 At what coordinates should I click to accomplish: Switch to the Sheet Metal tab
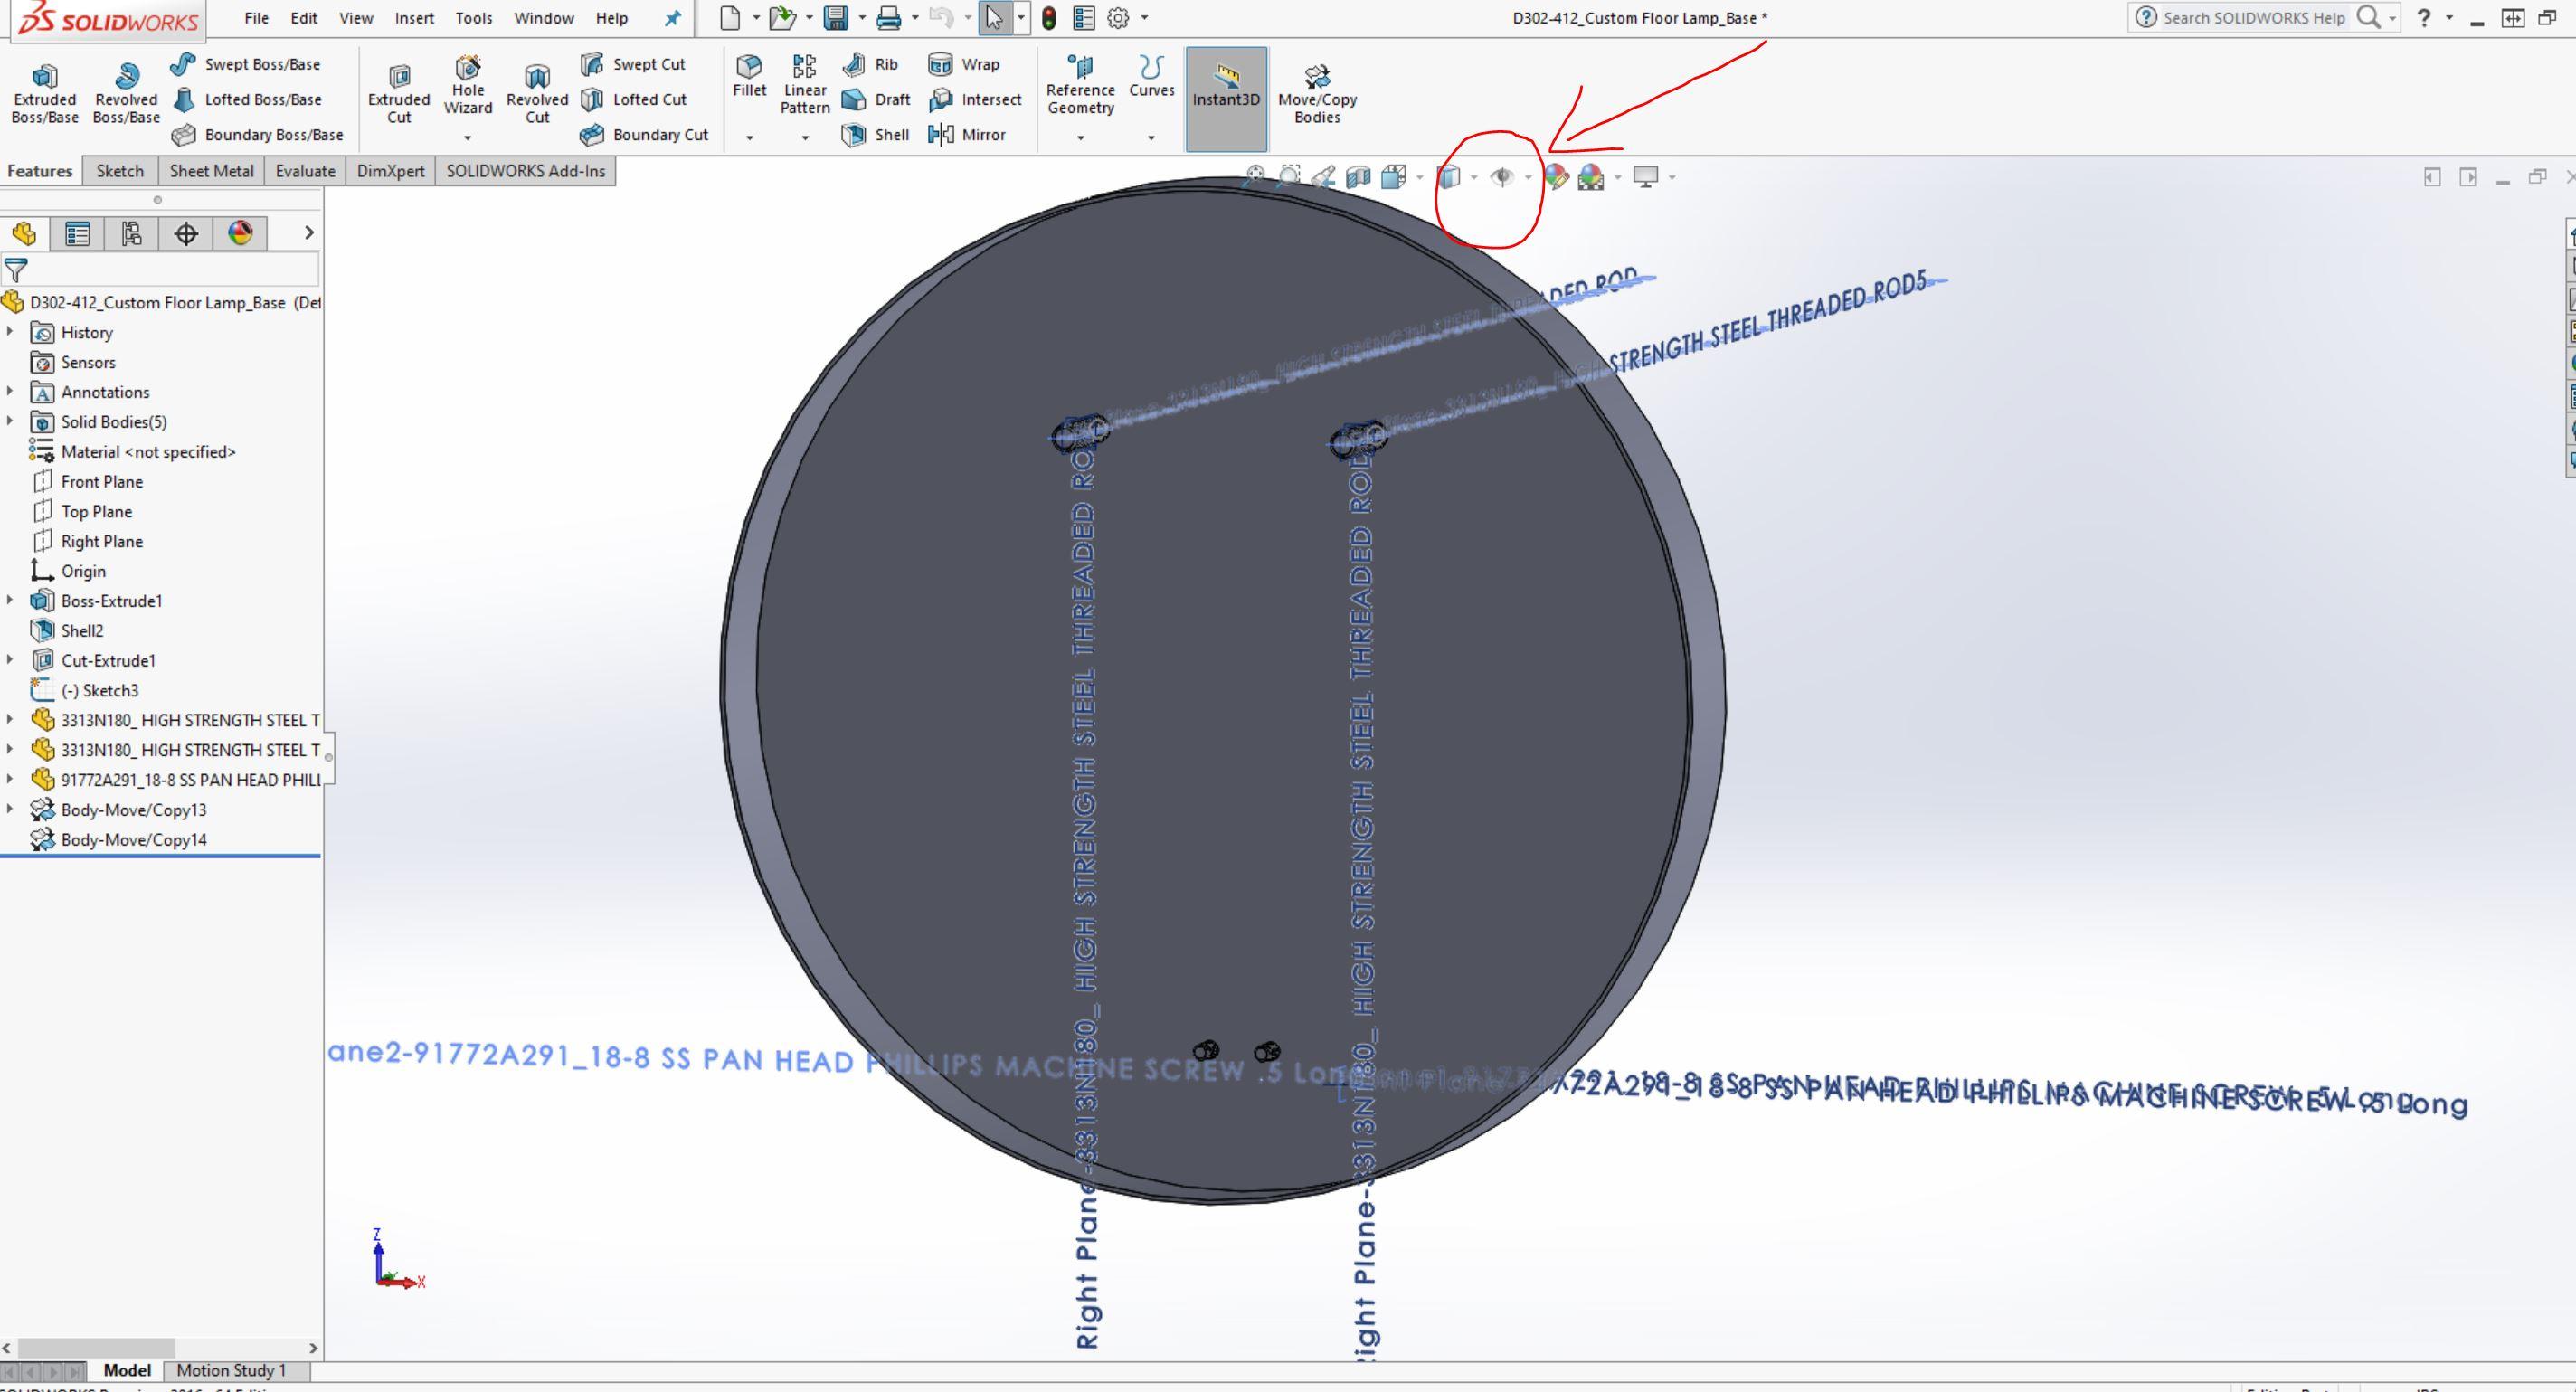211,171
